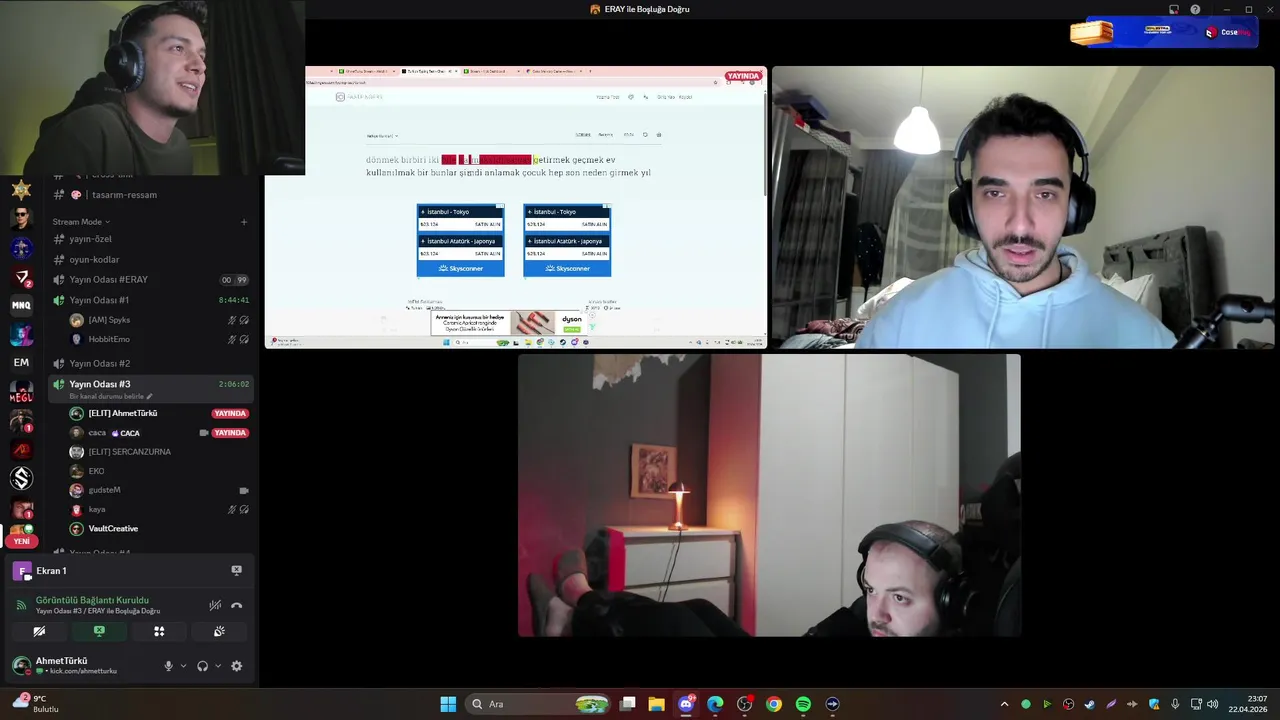Open the Steam tray icon
This screenshot has width=1280, height=720.
1089,704
